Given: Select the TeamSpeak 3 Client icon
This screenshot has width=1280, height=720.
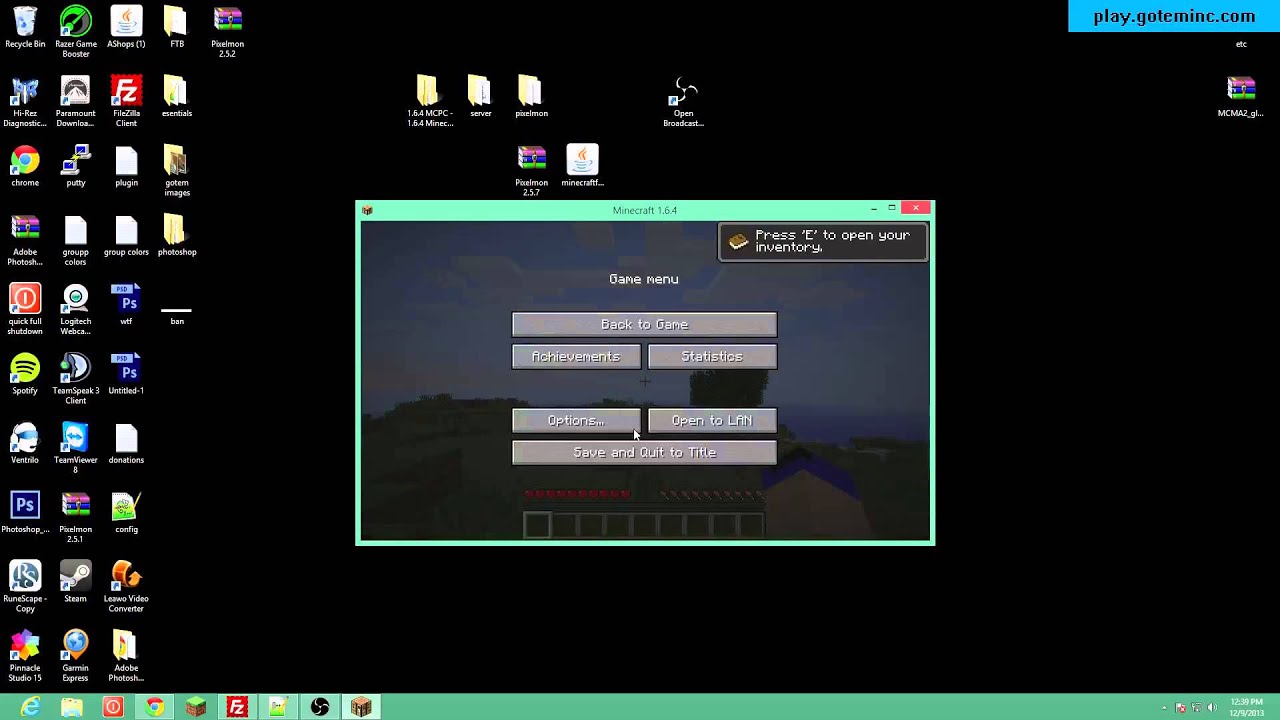Looking at the screenshot, I should tap(75, 379).
